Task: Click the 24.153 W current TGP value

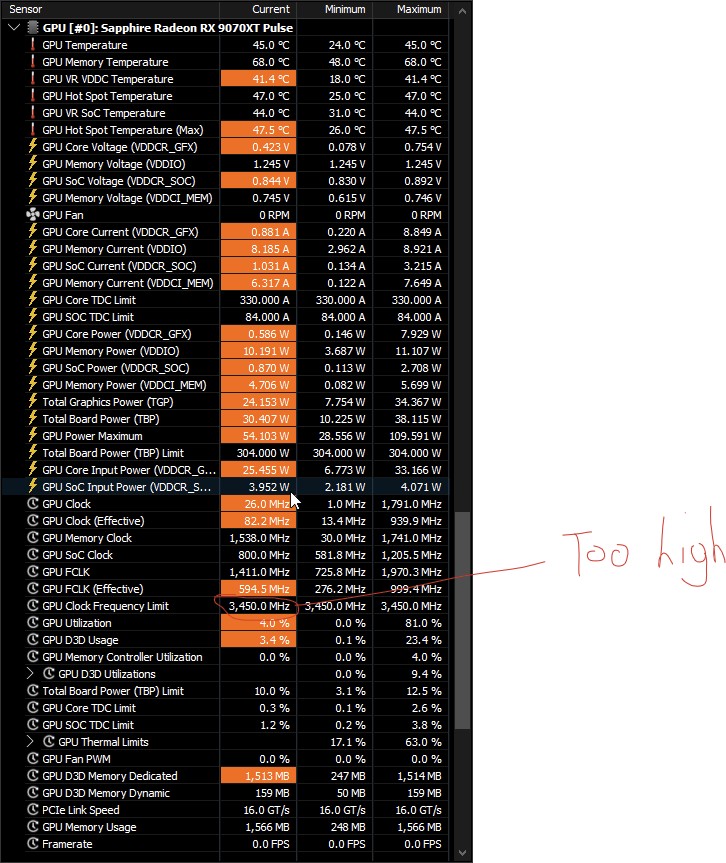Action: 266,402
